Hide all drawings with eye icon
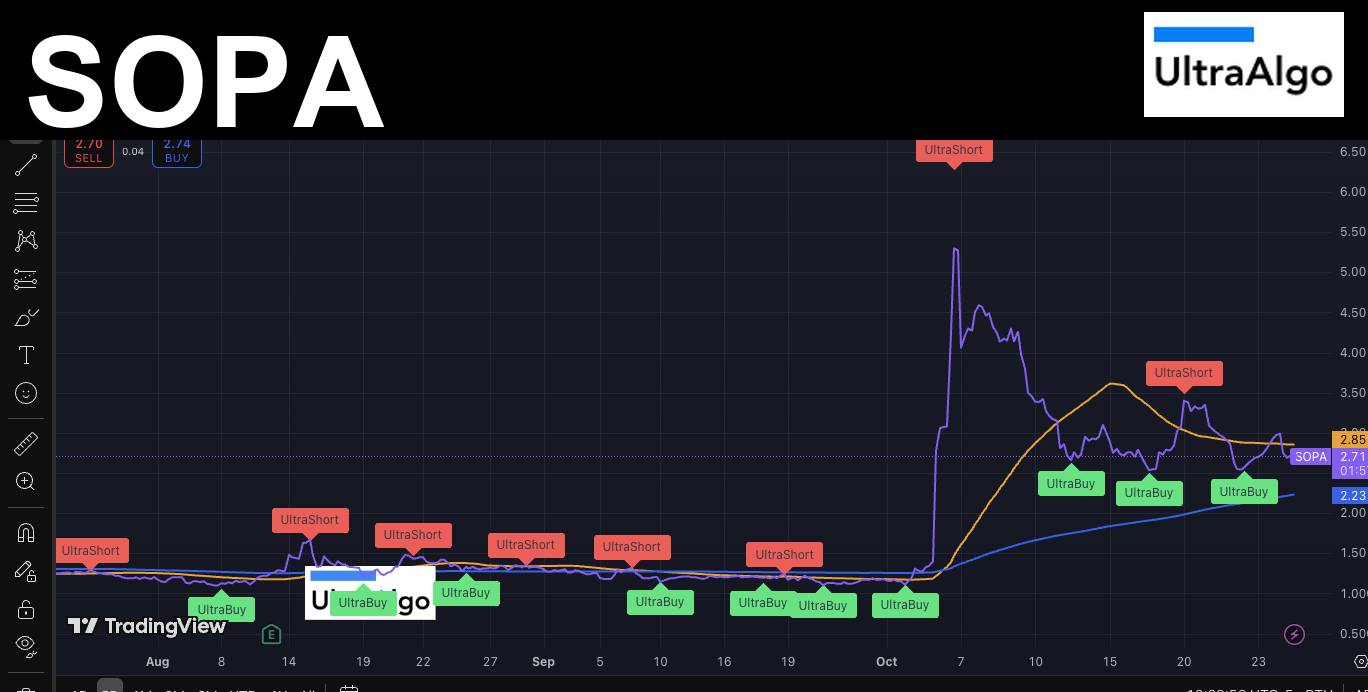1368x692 pixels. pyautogui.click(x=26, y=645)
